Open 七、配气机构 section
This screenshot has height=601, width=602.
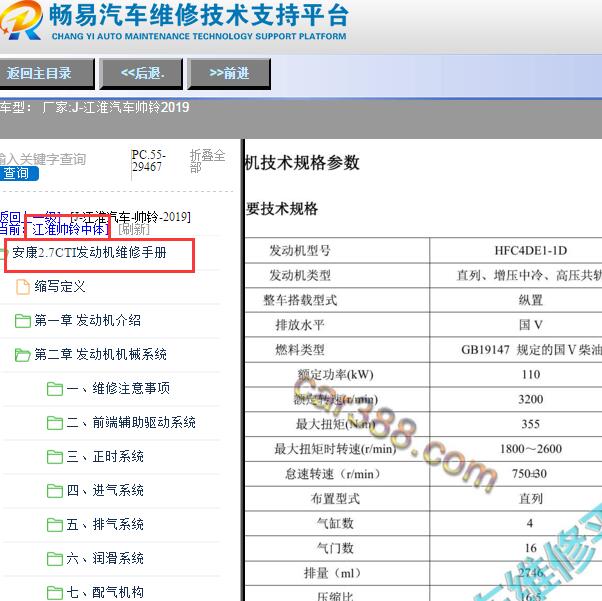tap(105, 592)
